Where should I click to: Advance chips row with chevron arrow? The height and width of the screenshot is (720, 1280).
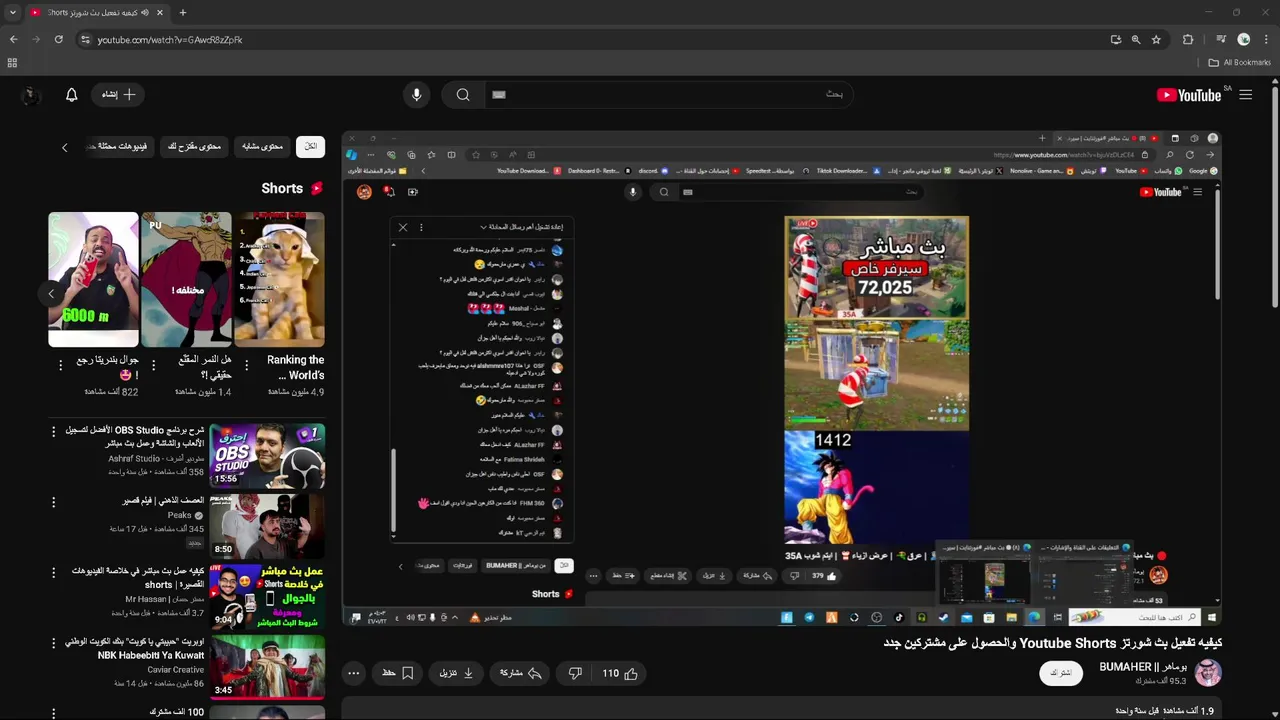pyautogui.click(x=65, y=148)
